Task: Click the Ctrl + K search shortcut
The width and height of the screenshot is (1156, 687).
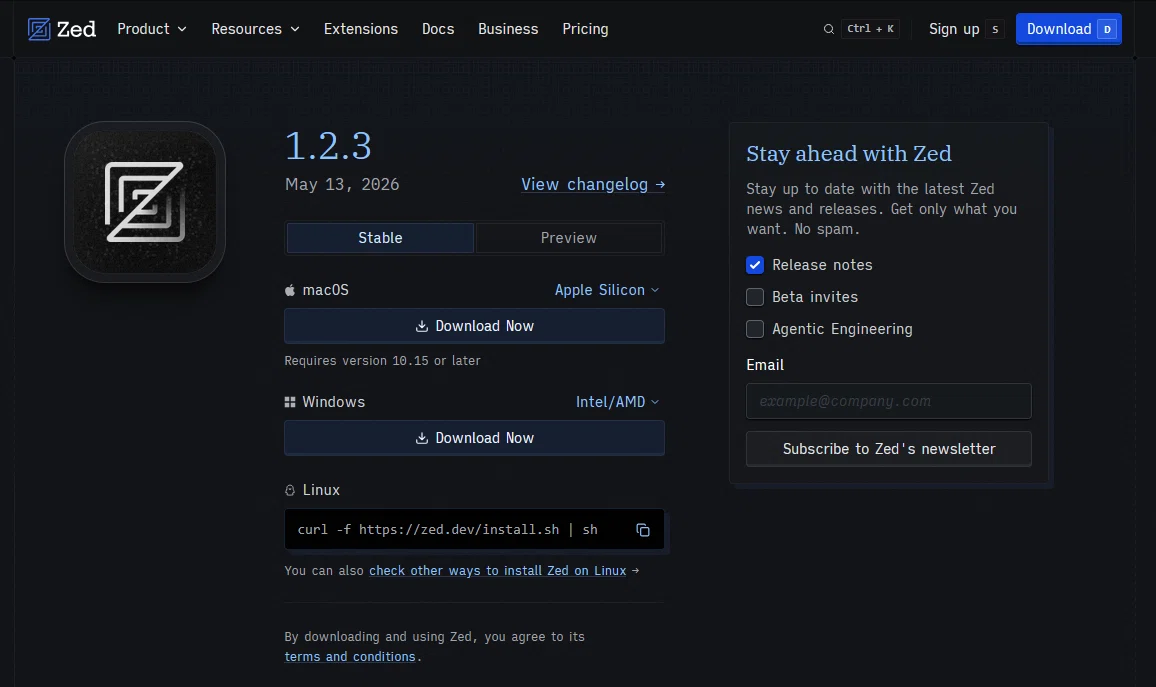Action: tap(870, 29)
